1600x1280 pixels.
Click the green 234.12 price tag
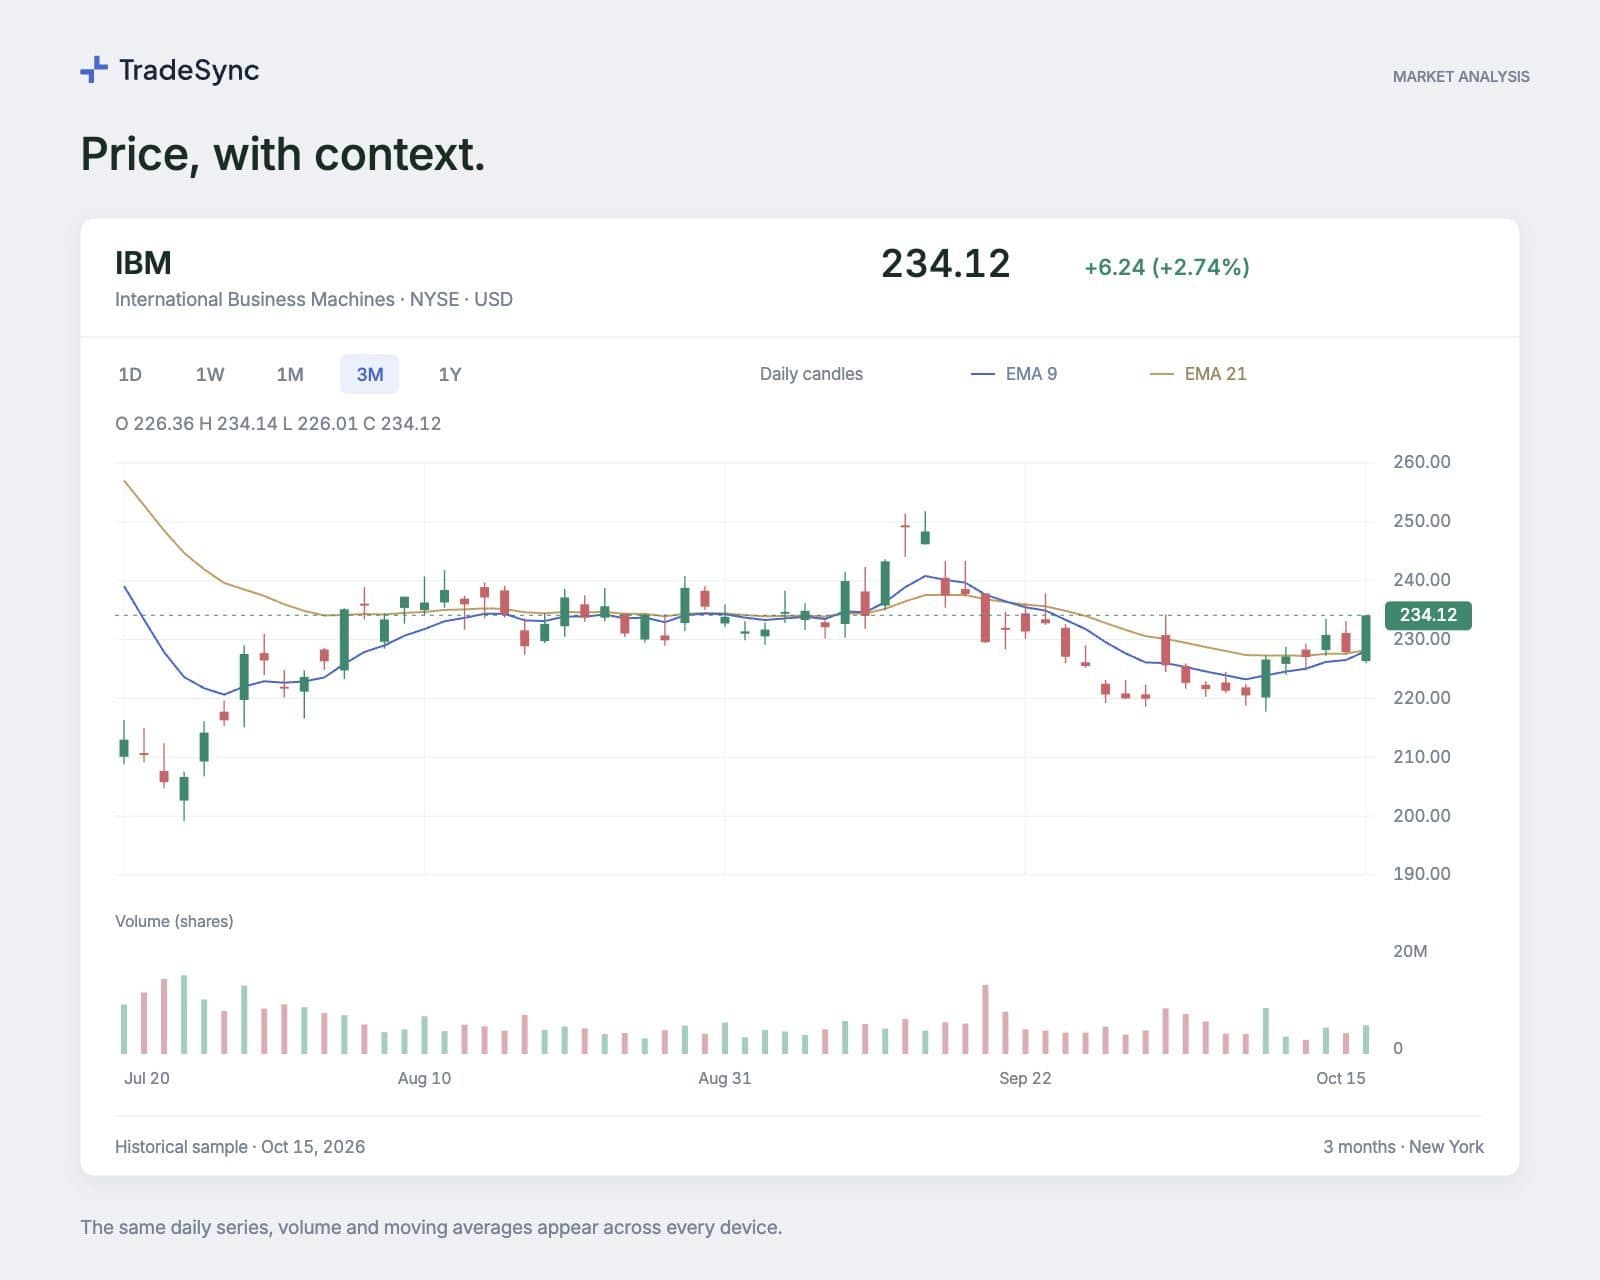(1428, 615)
